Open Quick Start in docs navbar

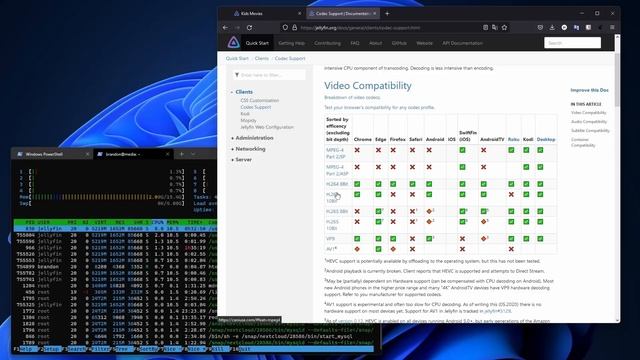257,43
